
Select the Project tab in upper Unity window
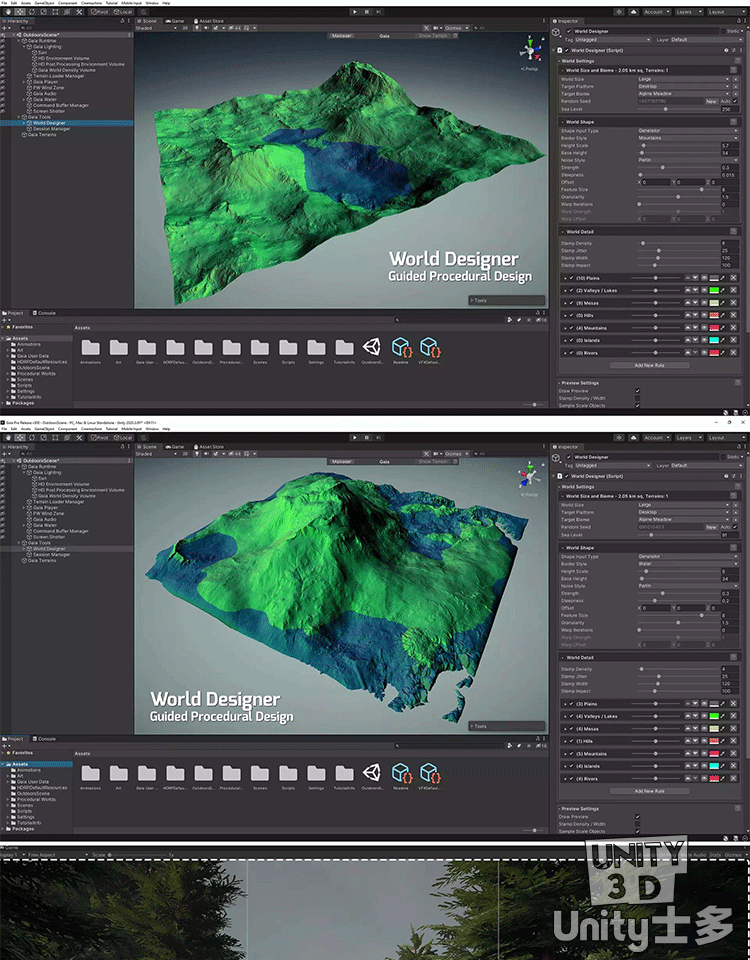[x=12, y=313]
